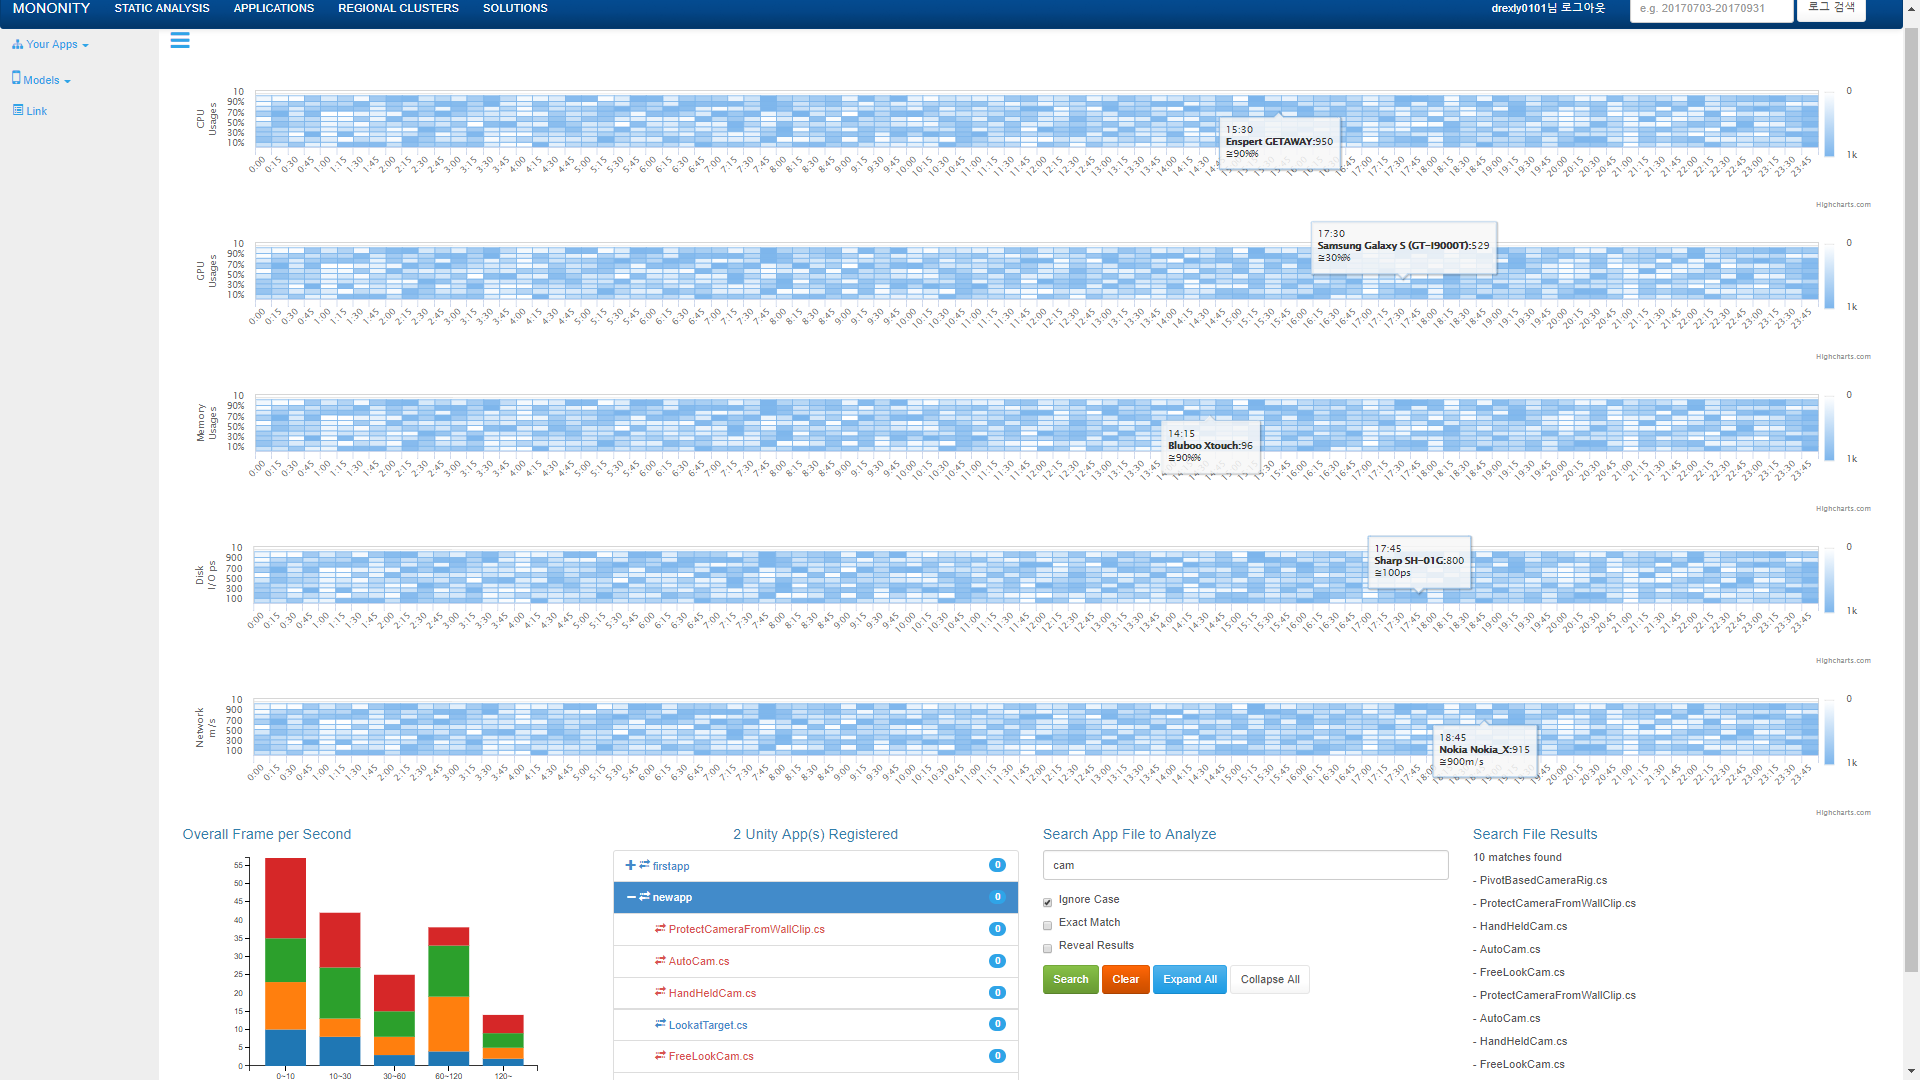This screenshot has height=1080, width=1920.
Task: Click the hamburger menu icon
Action: coord(180,41)
